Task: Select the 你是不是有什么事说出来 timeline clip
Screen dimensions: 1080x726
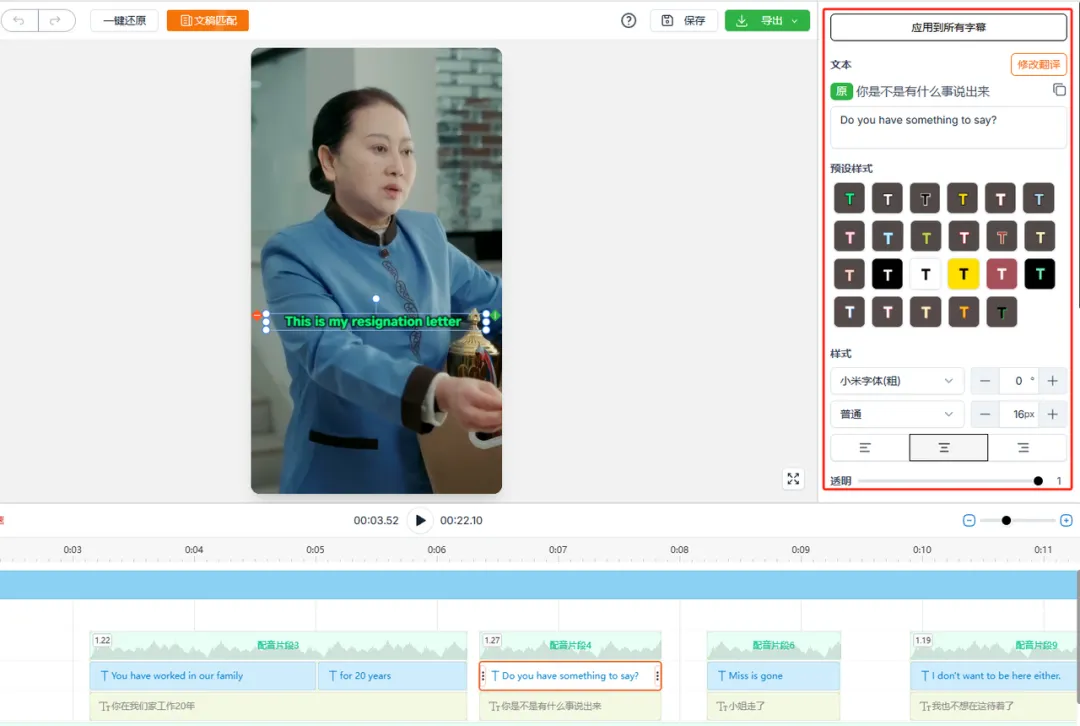Action: (x=570, y=706)
